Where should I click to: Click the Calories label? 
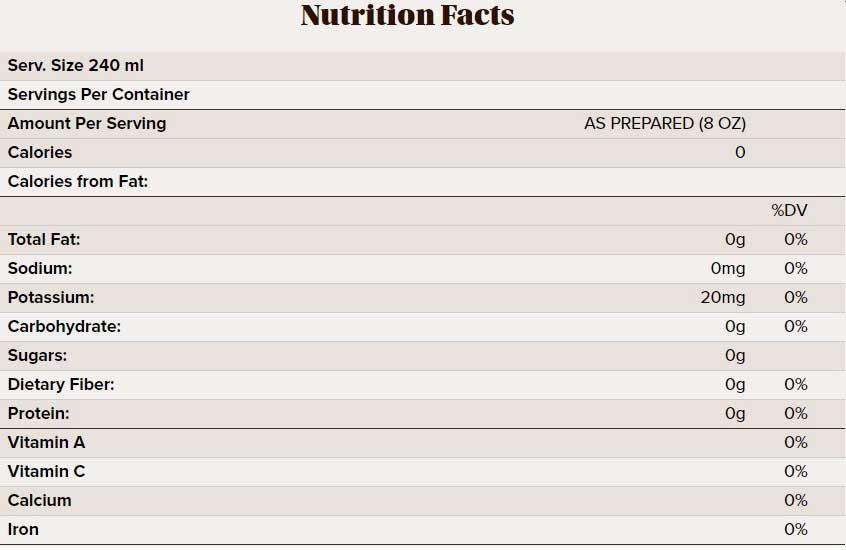tap(40, 153)
